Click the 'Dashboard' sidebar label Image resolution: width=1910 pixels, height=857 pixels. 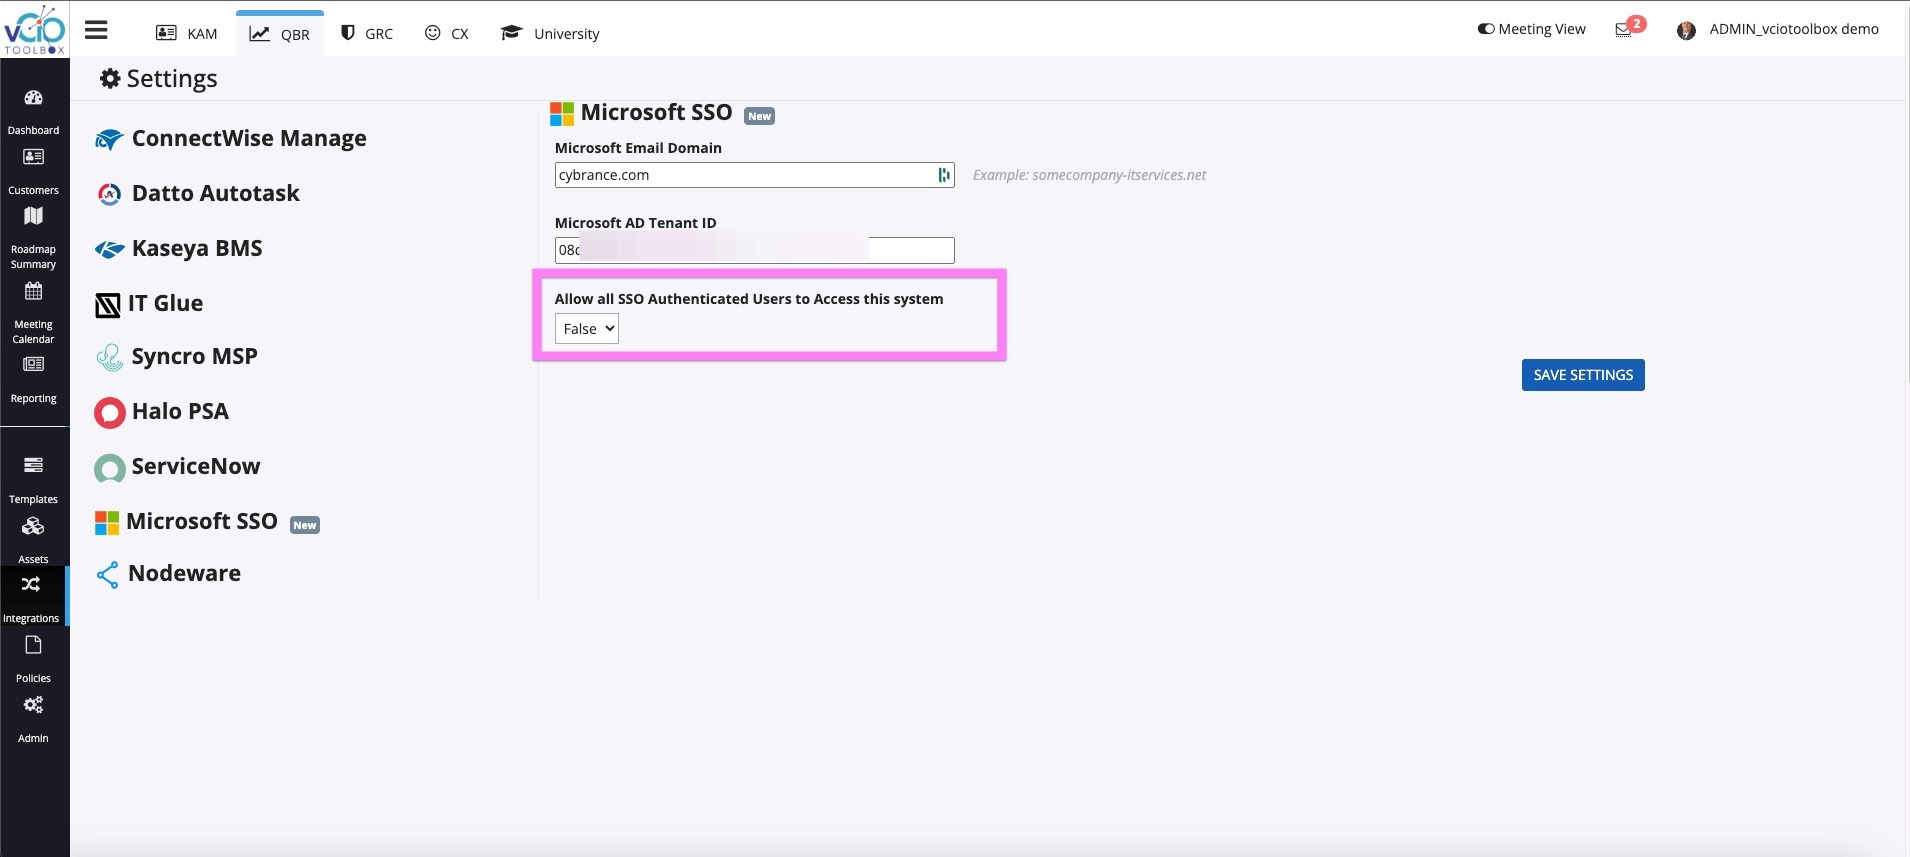tap(33, 130)
